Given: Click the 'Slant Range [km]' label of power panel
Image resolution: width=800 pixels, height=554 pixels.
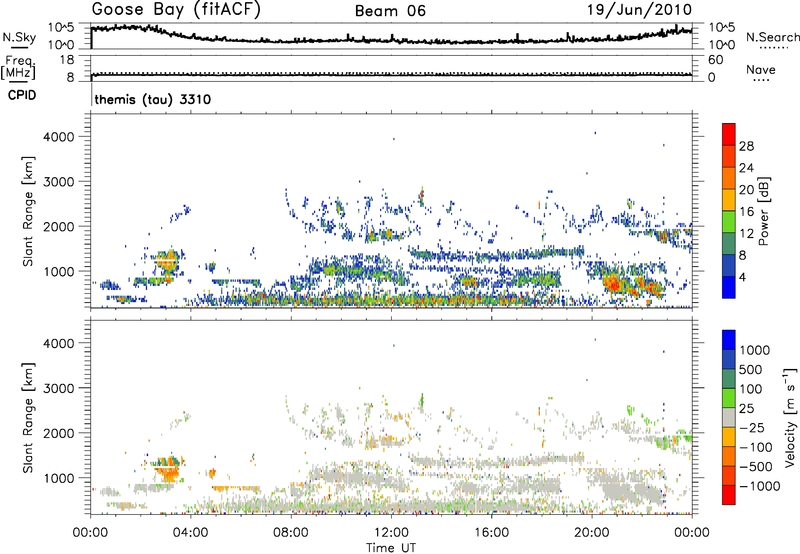Looking at the screenshot, I should coord(28,211).
